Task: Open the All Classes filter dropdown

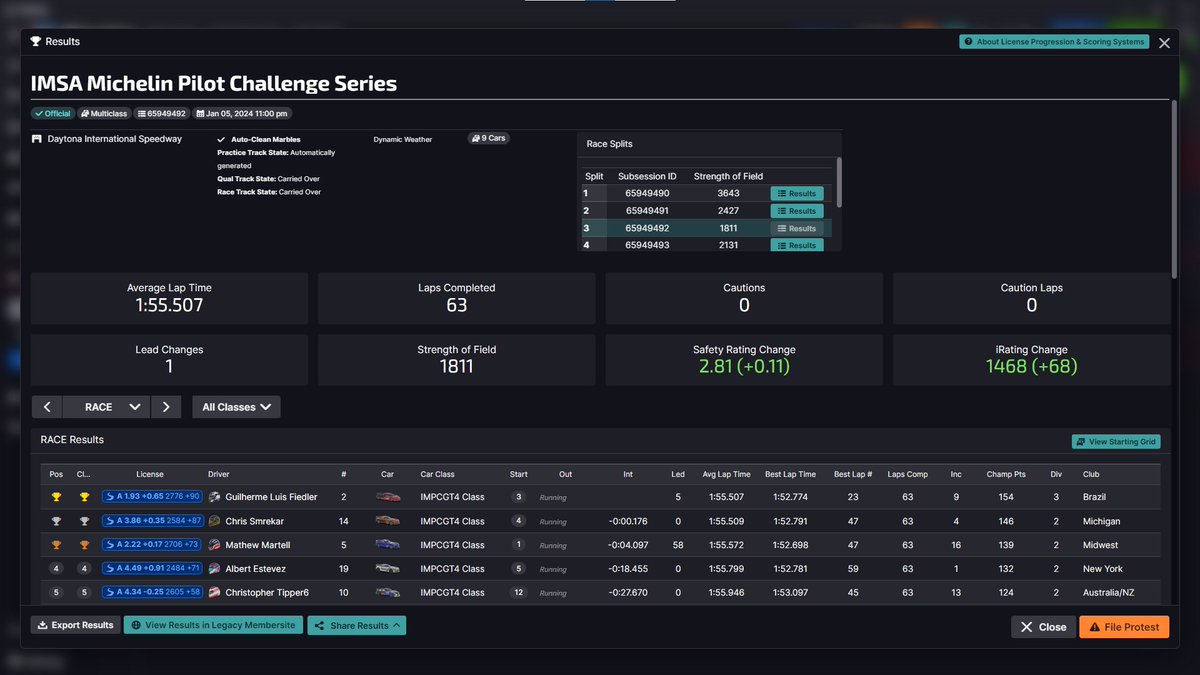Action: click(236, 407)
